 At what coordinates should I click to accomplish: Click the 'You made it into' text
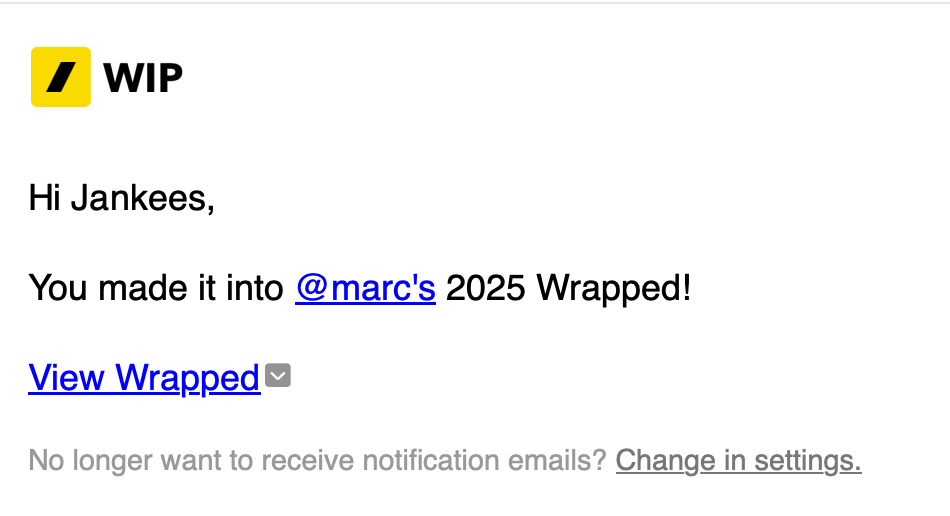(x=156, y=288)
